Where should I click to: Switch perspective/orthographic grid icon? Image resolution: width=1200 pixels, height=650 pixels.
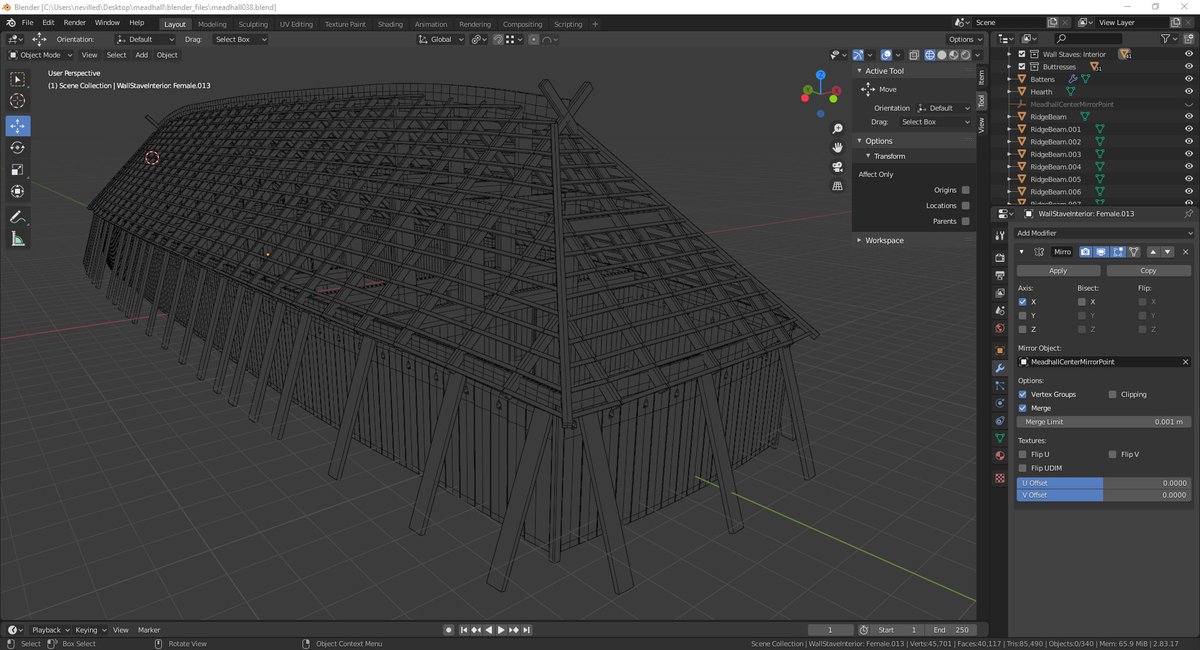[x=837, y=185]
